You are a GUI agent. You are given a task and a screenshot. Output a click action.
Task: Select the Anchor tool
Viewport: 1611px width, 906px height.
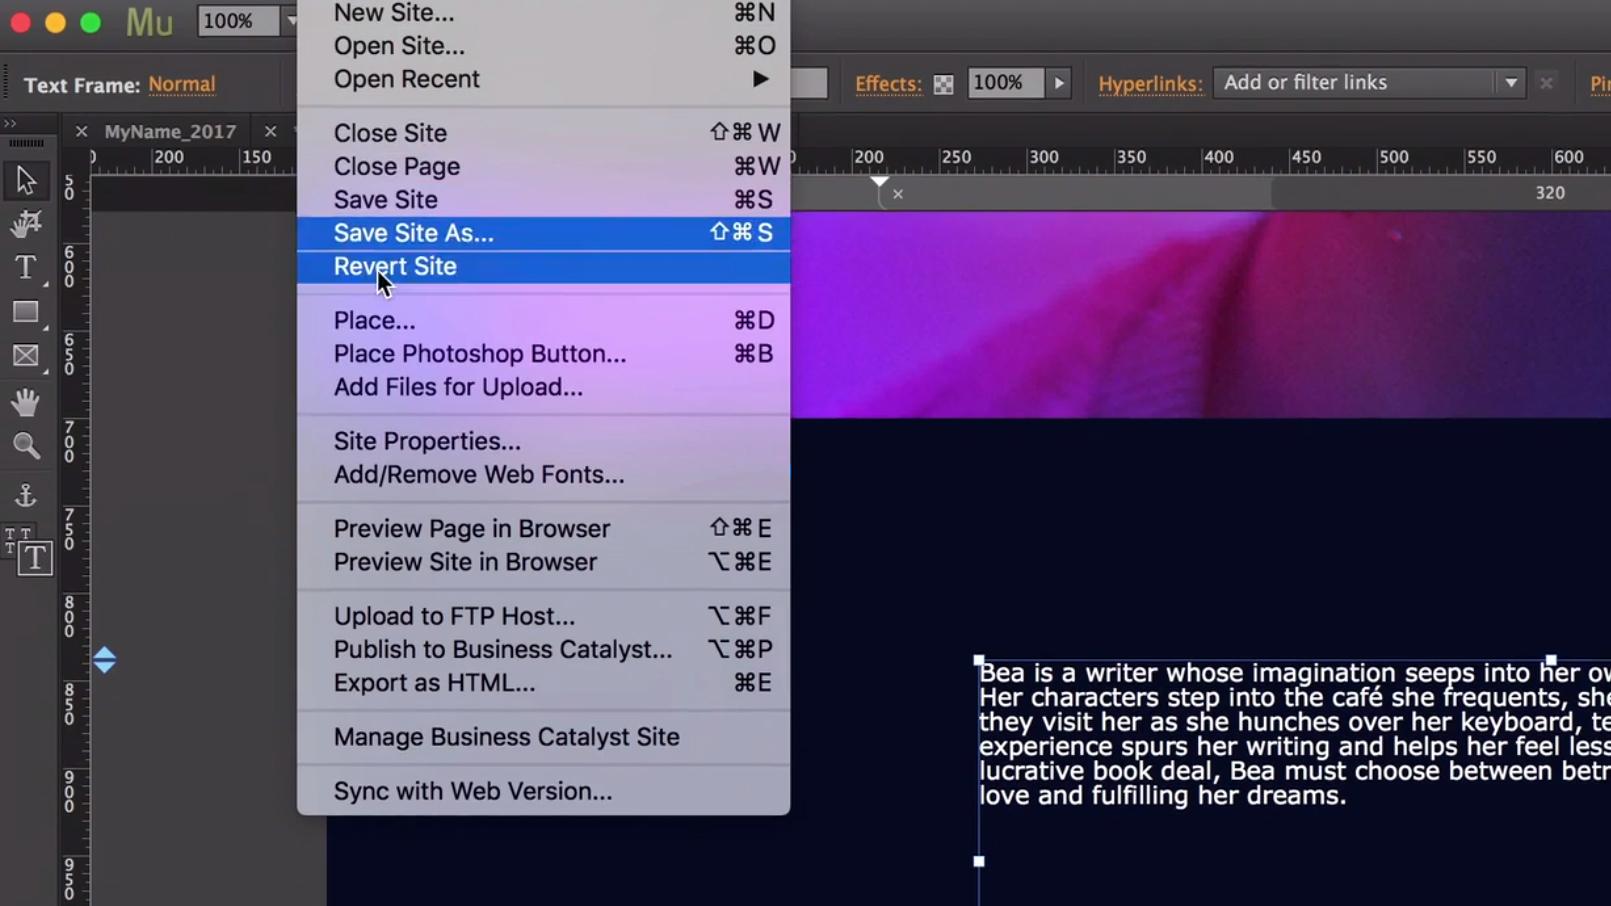tap(26, 495)
